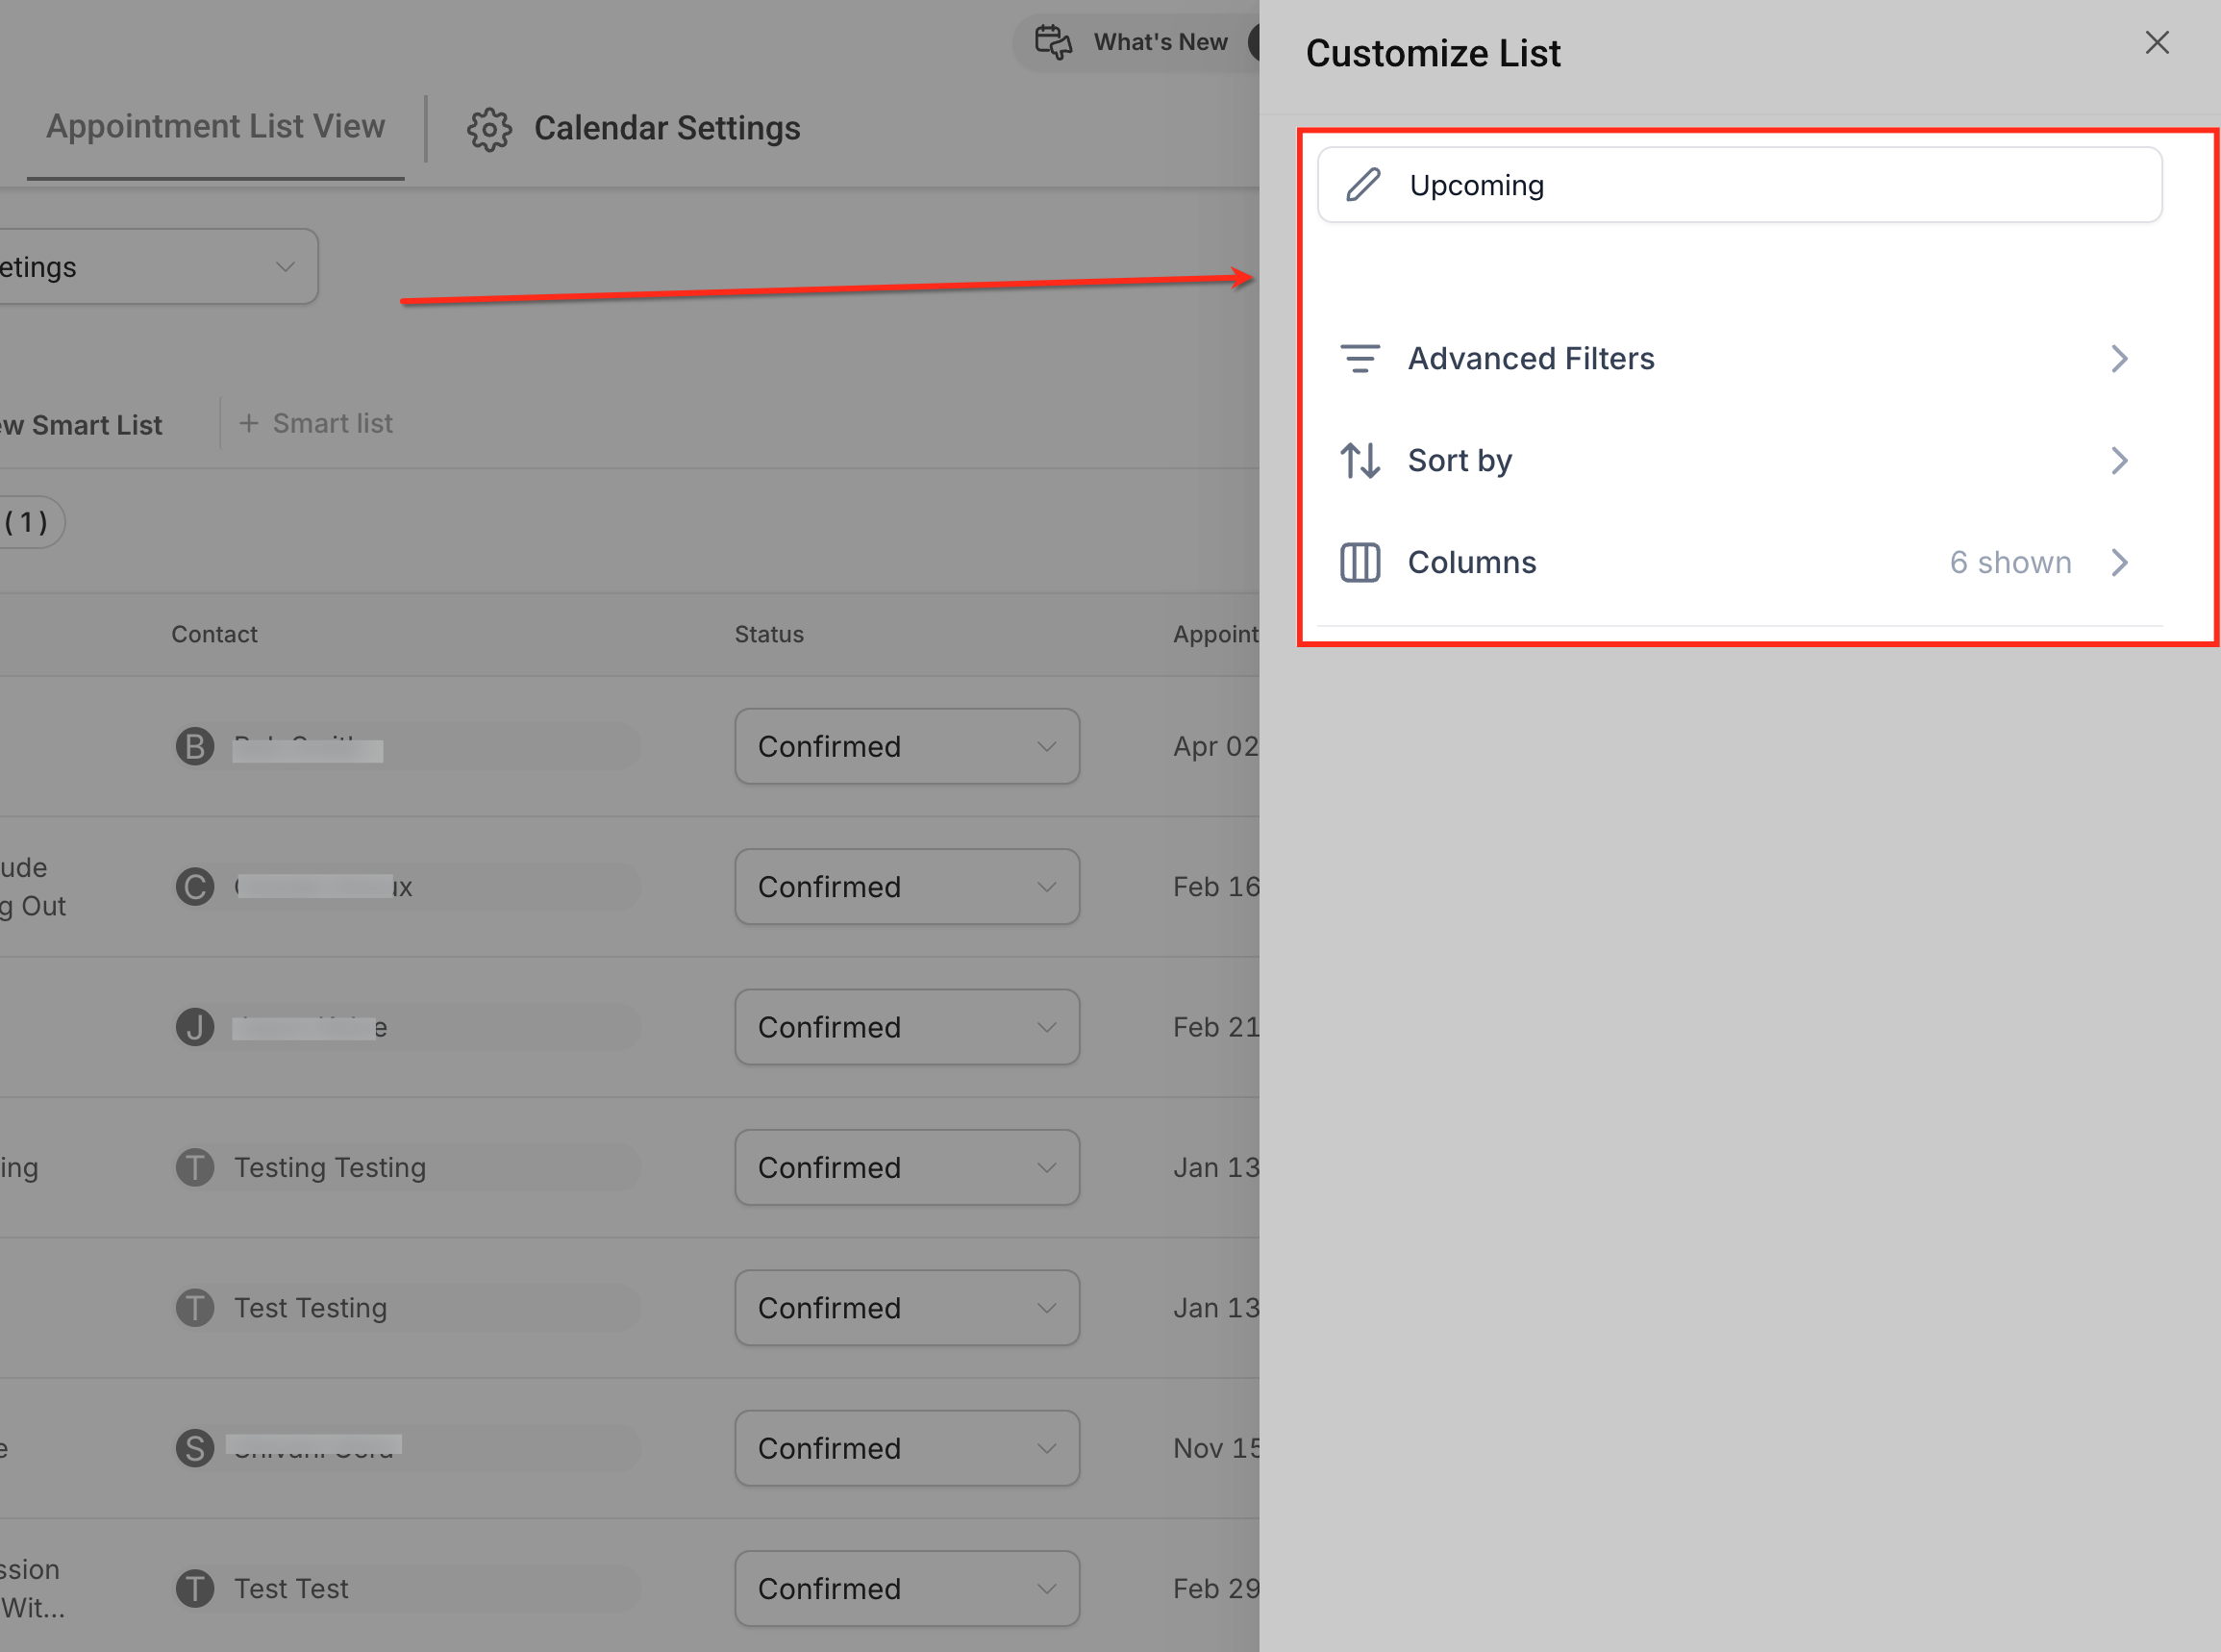Click the Advanced Filters funnel icon
Image resolution: width=2221 pixels, height=1652 pixels.
pyautogui.click(x=1360, y=358)
